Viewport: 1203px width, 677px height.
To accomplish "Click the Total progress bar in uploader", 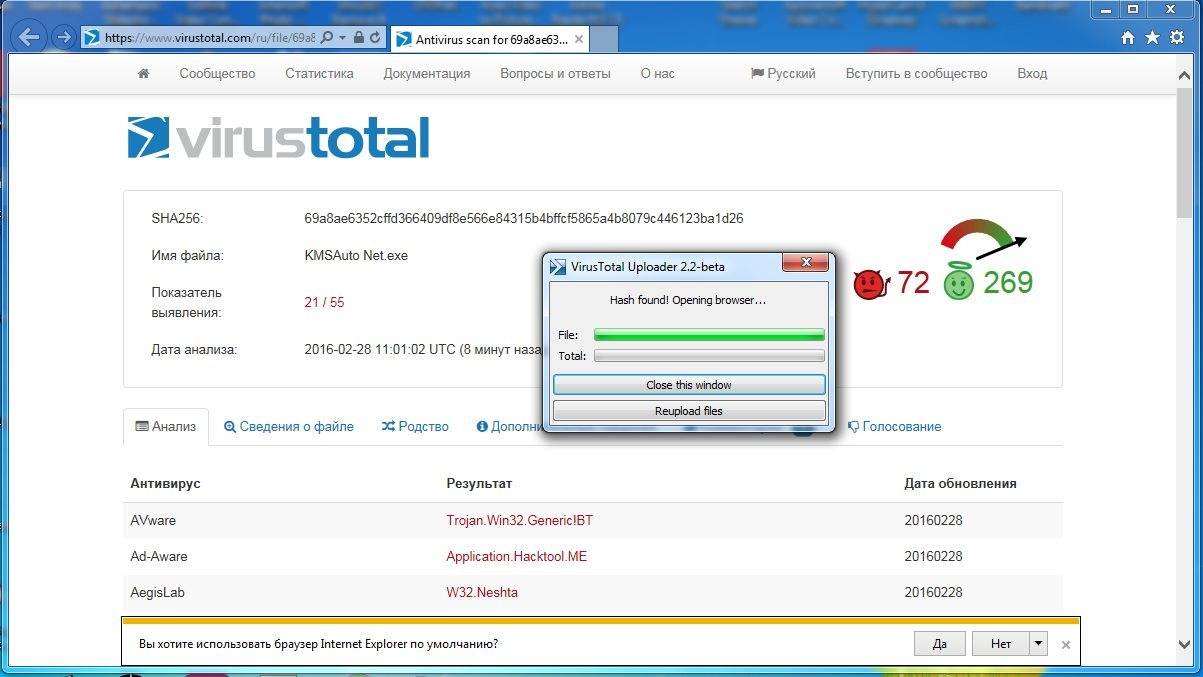I will click(x=709, y=355).
